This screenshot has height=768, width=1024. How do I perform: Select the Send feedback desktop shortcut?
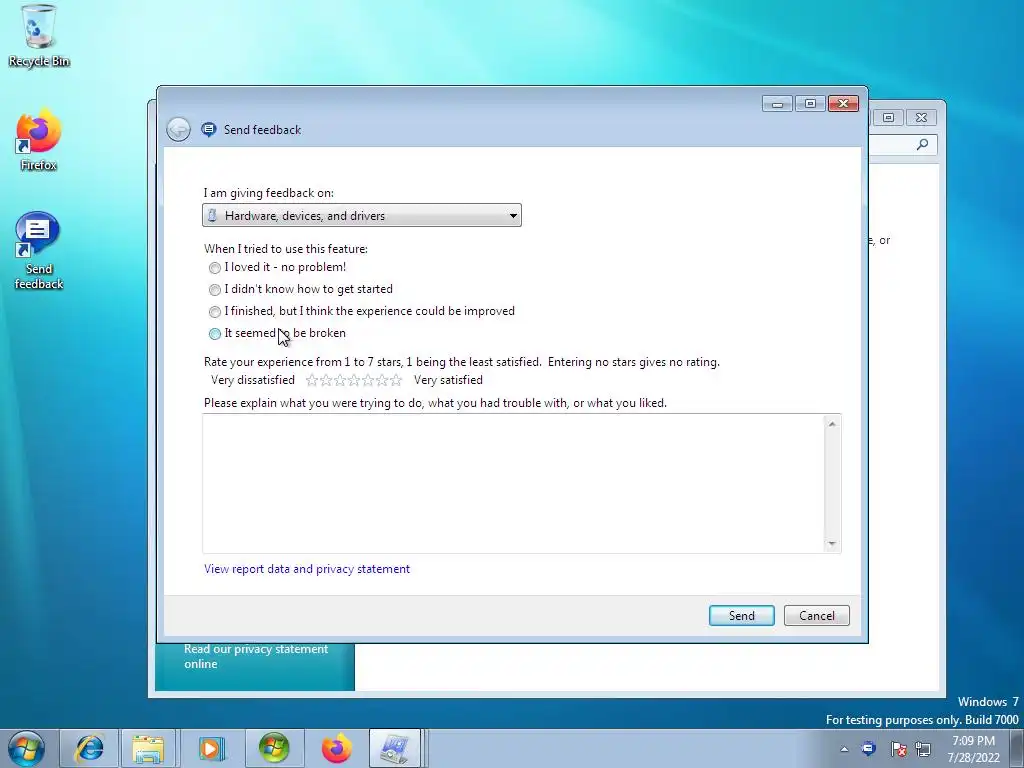click(38, 251)
